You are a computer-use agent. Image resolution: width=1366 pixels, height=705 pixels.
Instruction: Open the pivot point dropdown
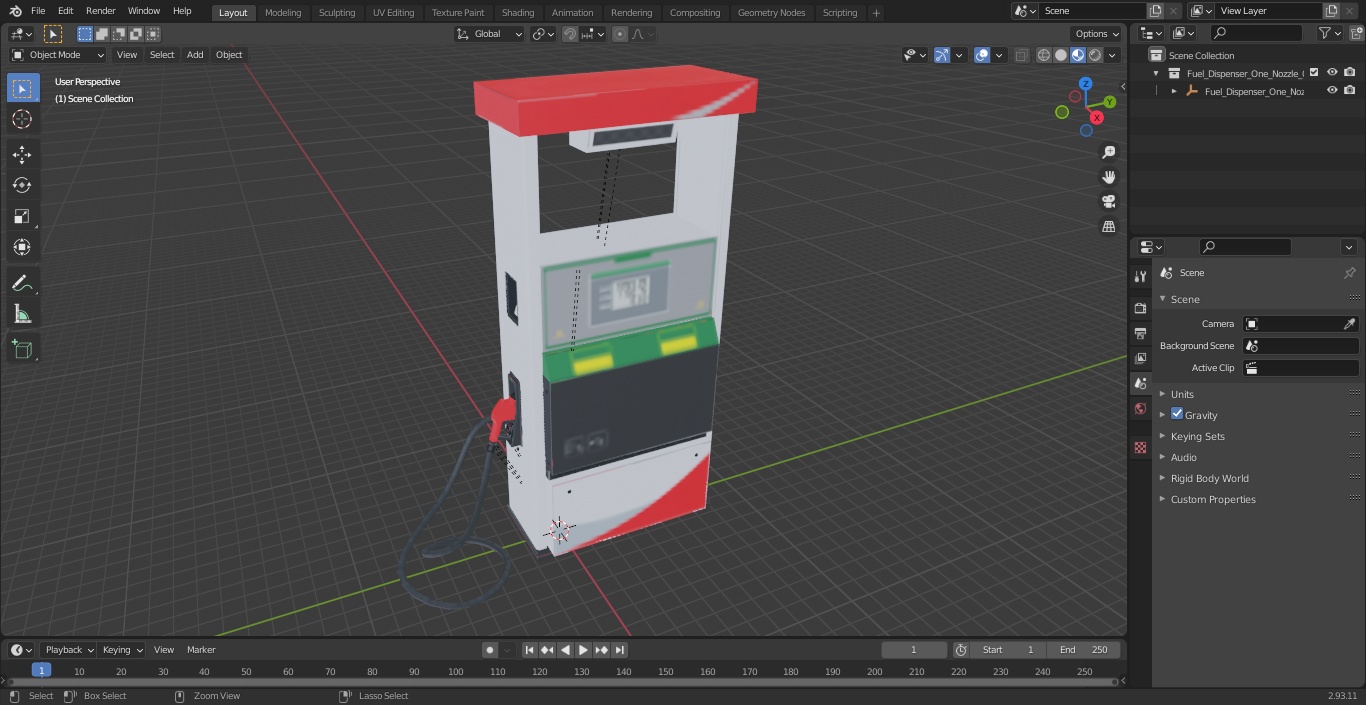(x=543, y=34)
